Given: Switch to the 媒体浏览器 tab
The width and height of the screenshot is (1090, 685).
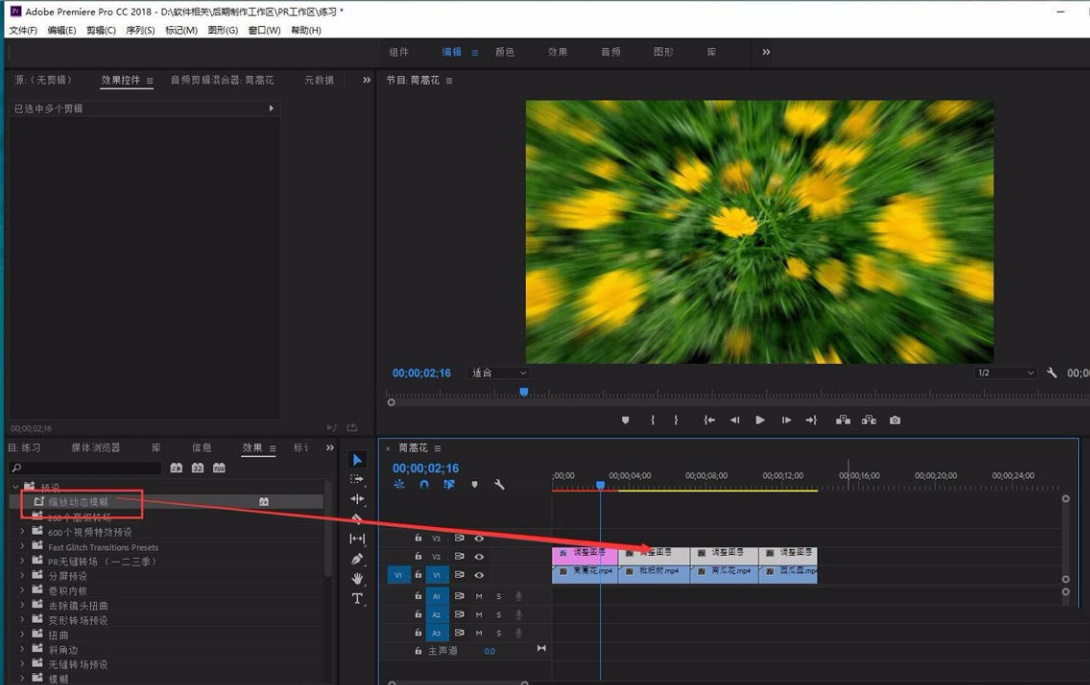Looking at the screenshot, I should click(x=95, y=448).
